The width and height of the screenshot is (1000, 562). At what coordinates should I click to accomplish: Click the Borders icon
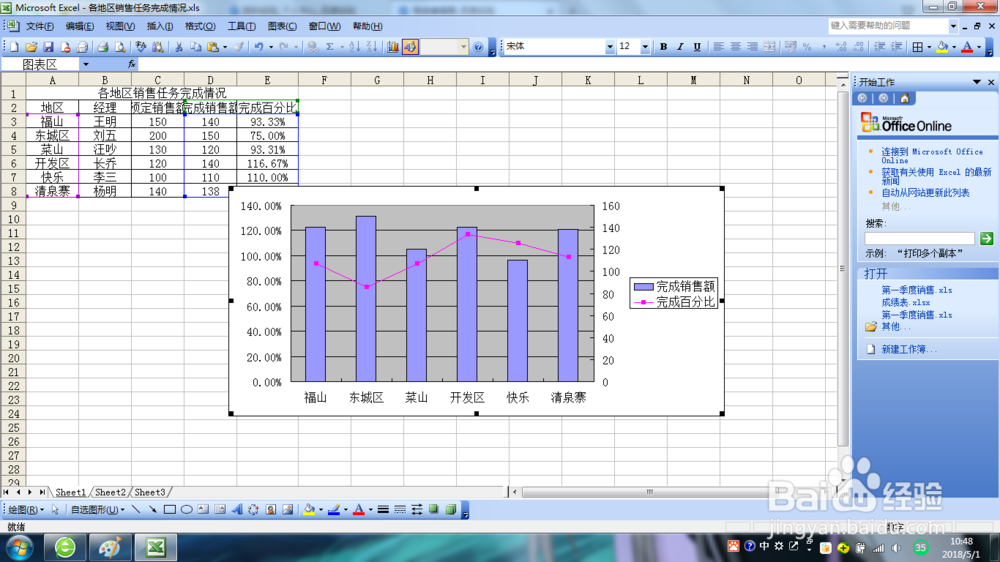click(x=917, y=47)
